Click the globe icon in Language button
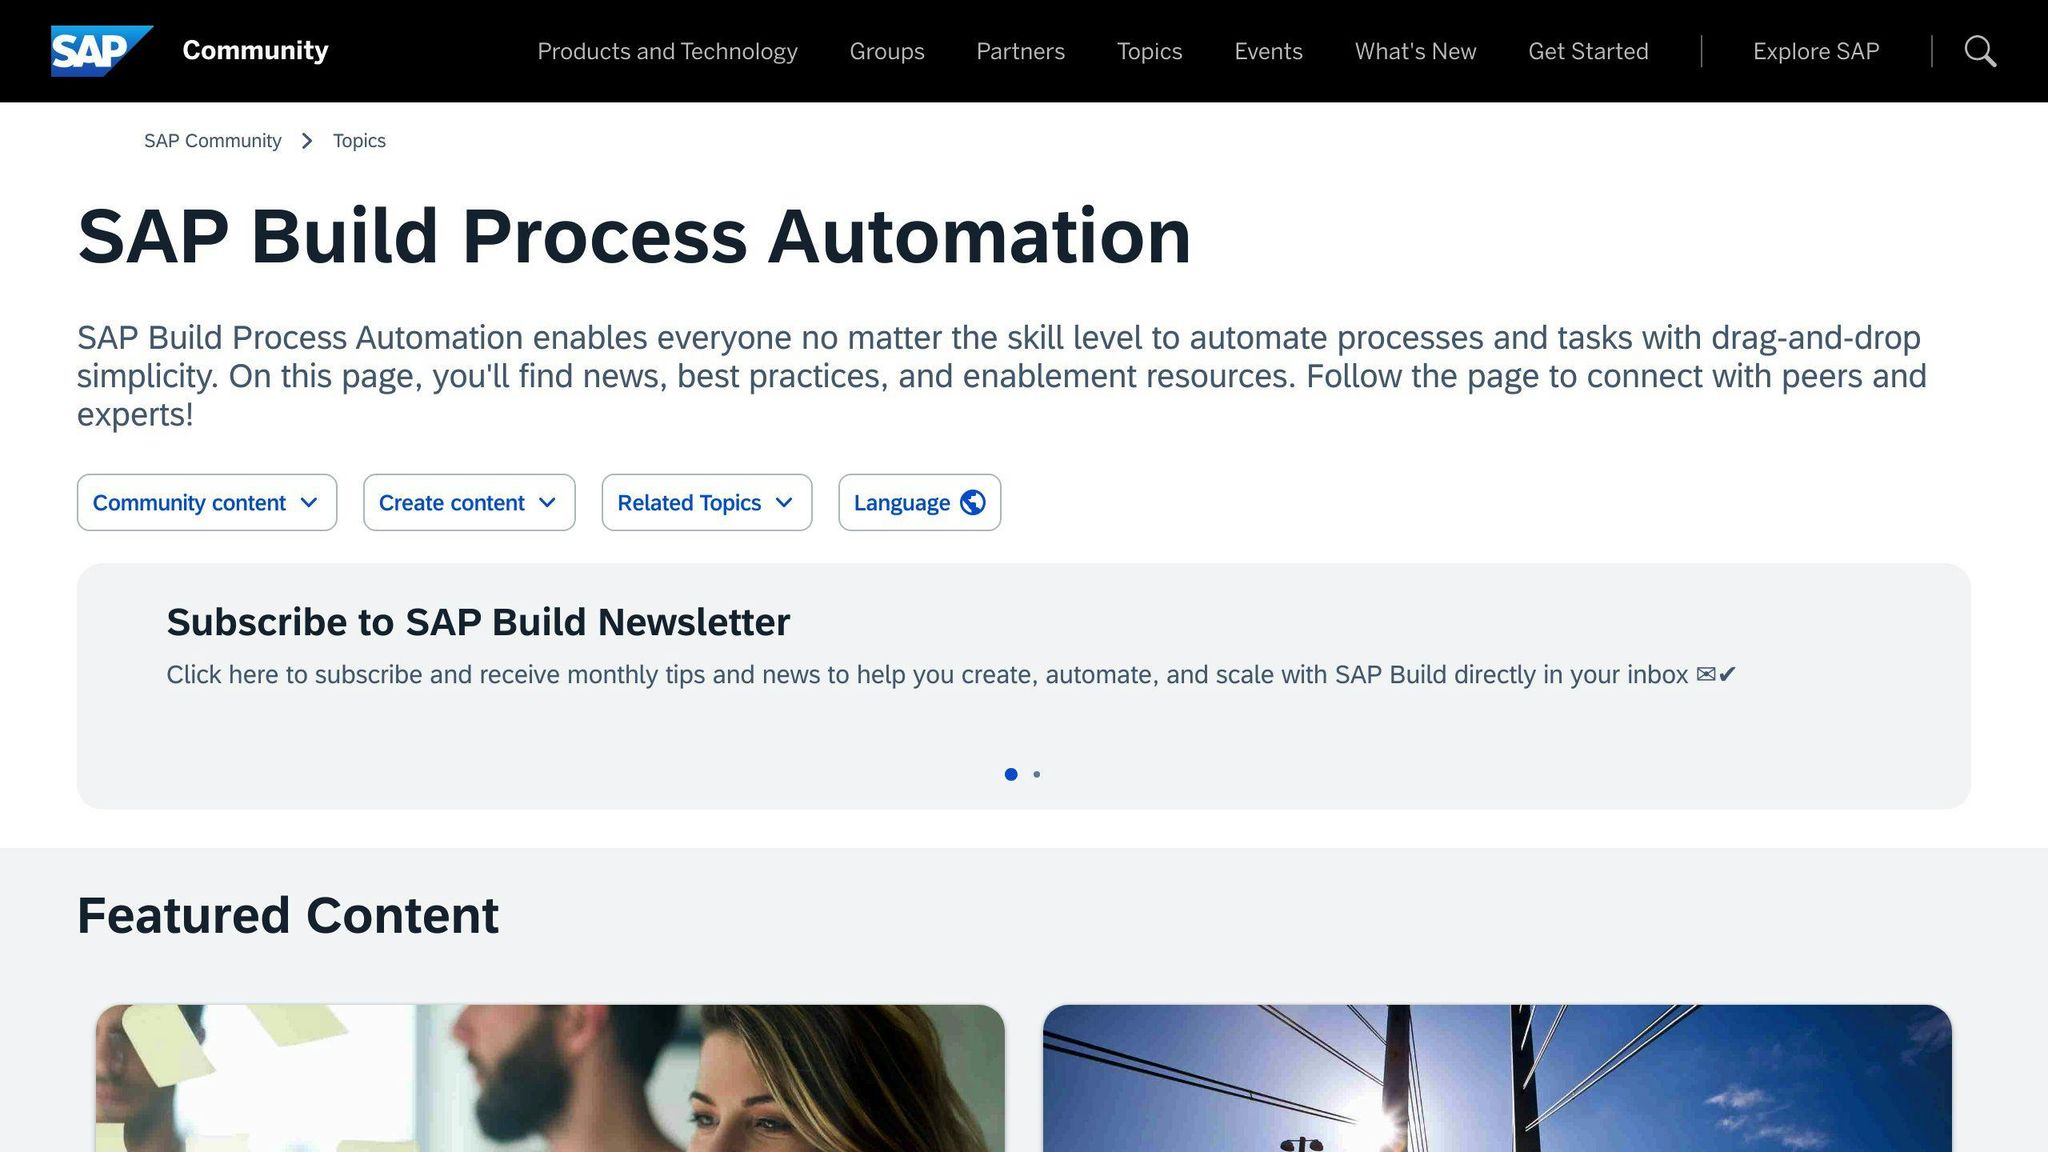This screenshot has height=1152, width=2048. pos(973,502)
